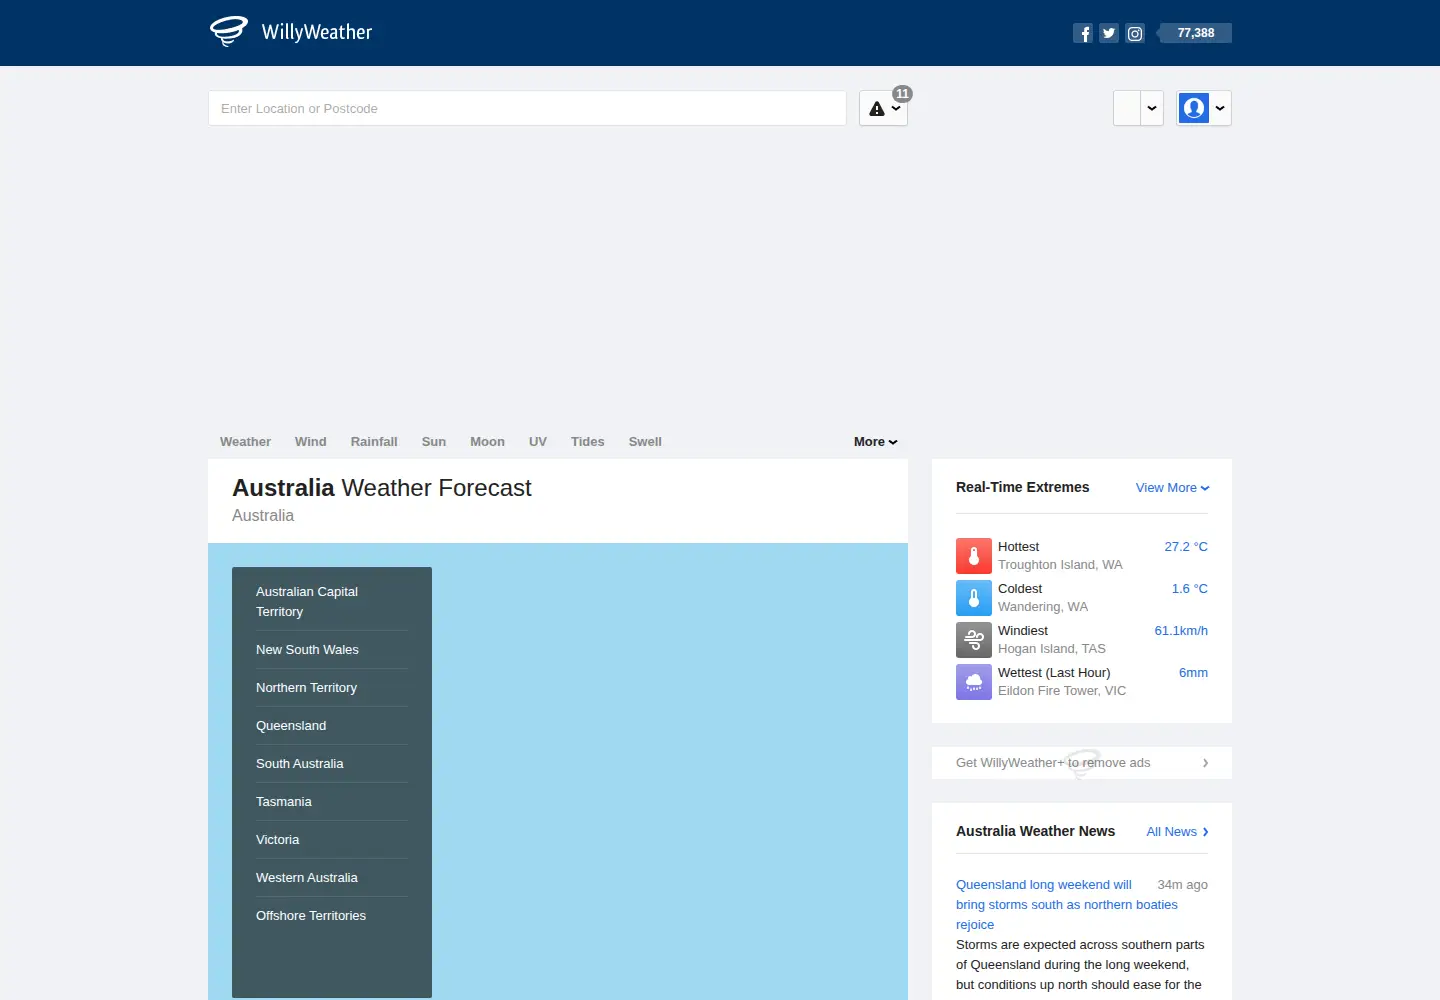Click the 77,388 follower count badge
Viewport: 1440px width, 1000px height.
(x=1194, y=33)
